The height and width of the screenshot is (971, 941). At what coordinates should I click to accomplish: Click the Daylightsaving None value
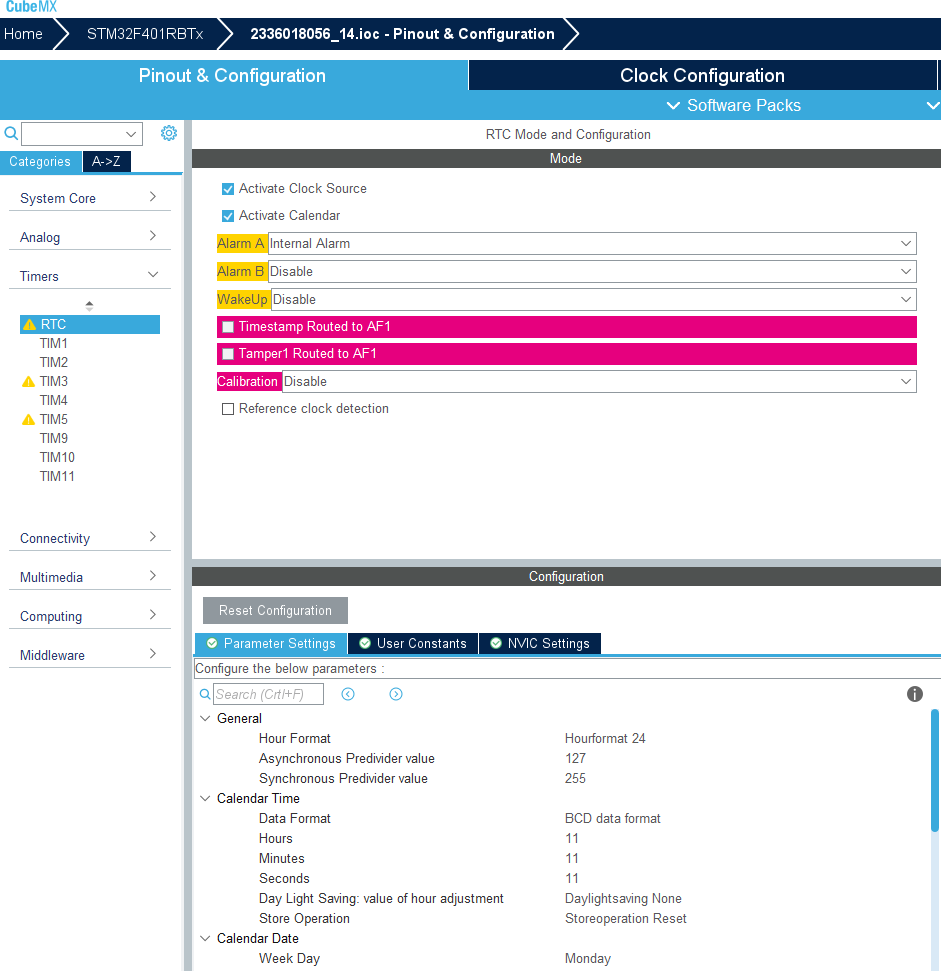pyautogui.click(x=623, y=898)
